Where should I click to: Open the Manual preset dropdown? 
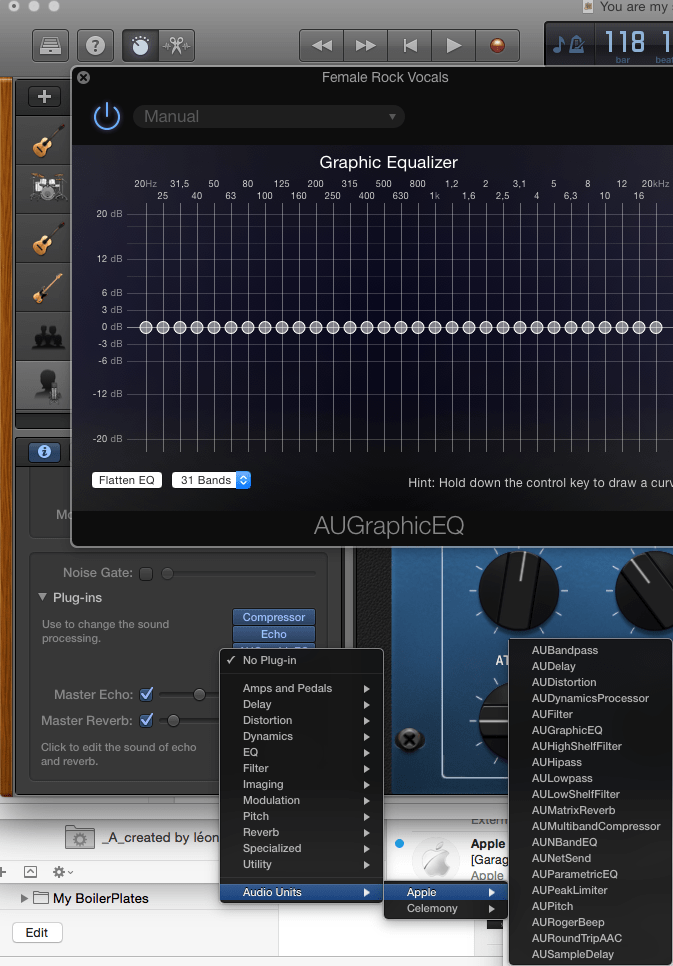(269, 116)
